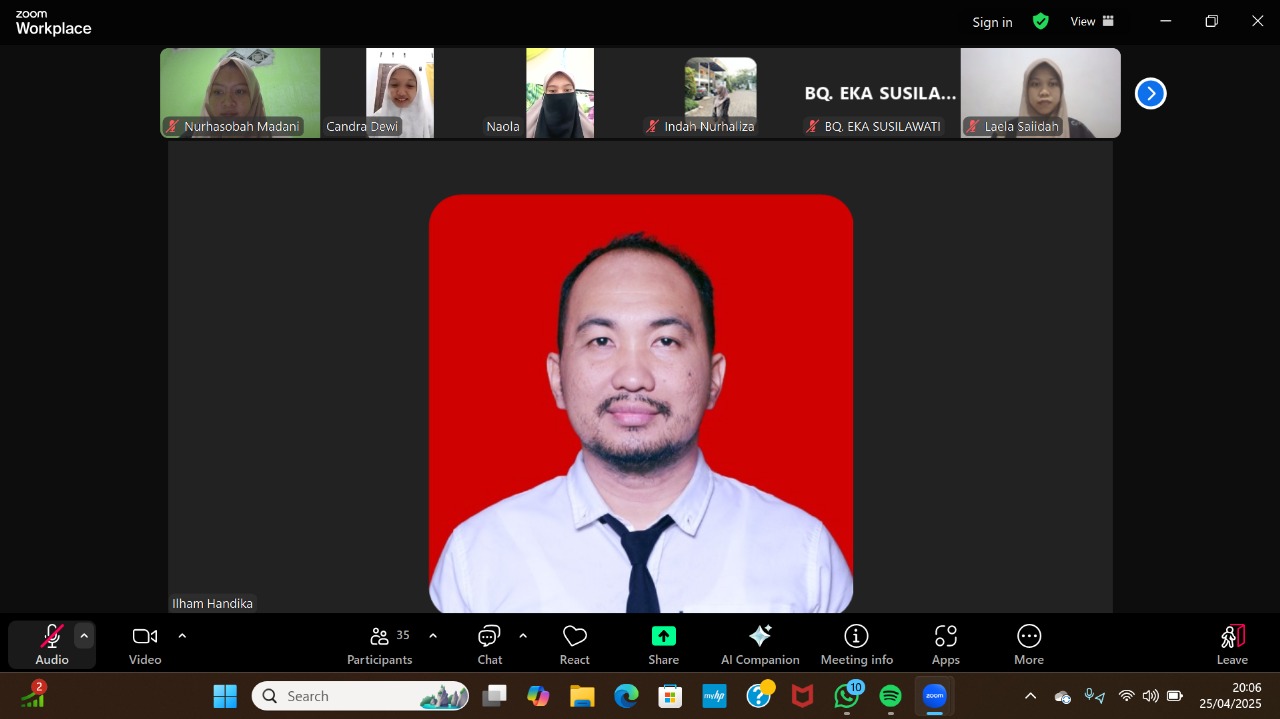Select Nurhasobah Madani's video thumbnail
Image resolution: width=1280 pixels, height=719 pixels.
click(240, 92)
